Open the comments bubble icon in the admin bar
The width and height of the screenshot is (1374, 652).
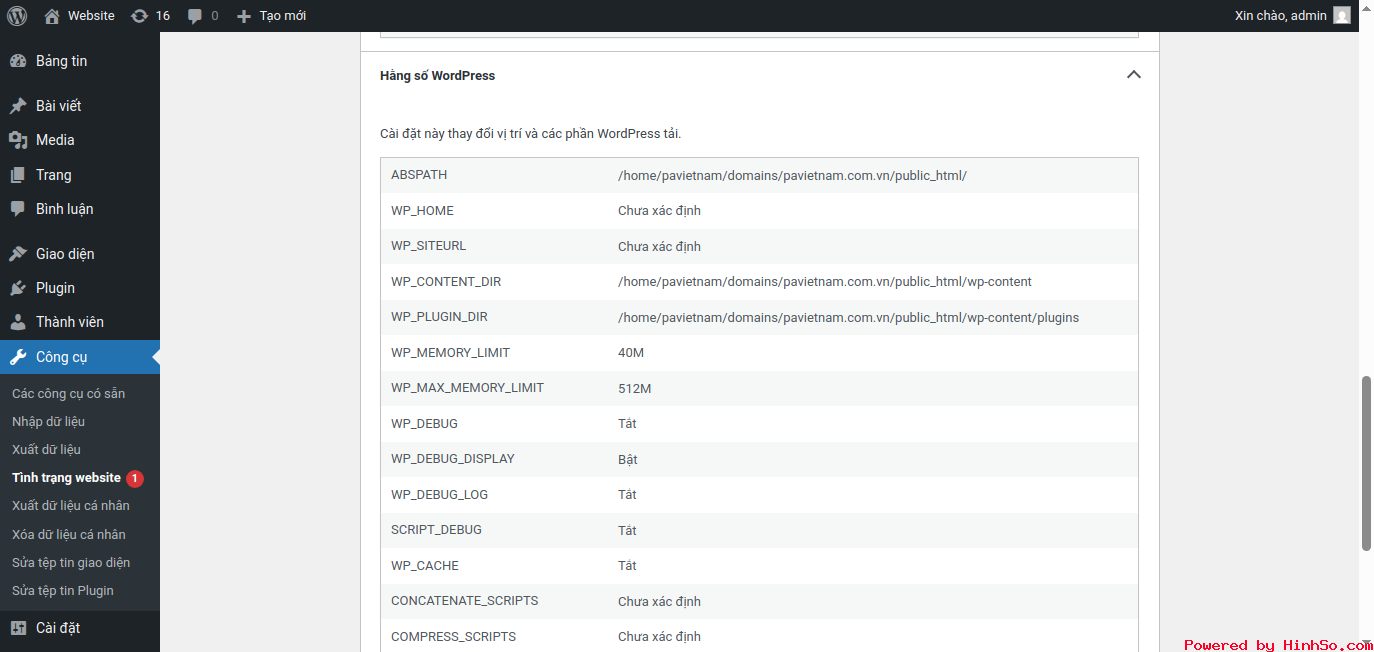pos(194,16)
